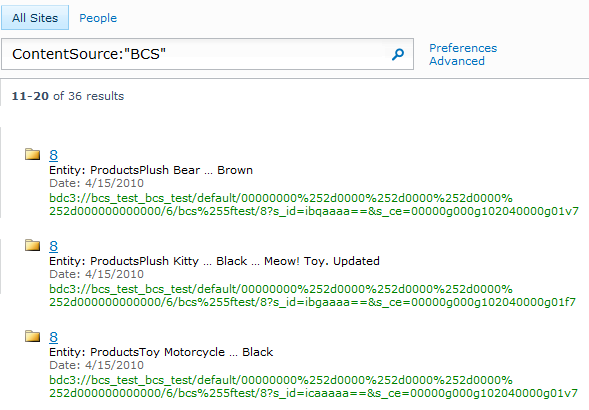Open the Plush Kitty result title link
This screenshot has width=589, height=410.
click(x=54, y=246)
